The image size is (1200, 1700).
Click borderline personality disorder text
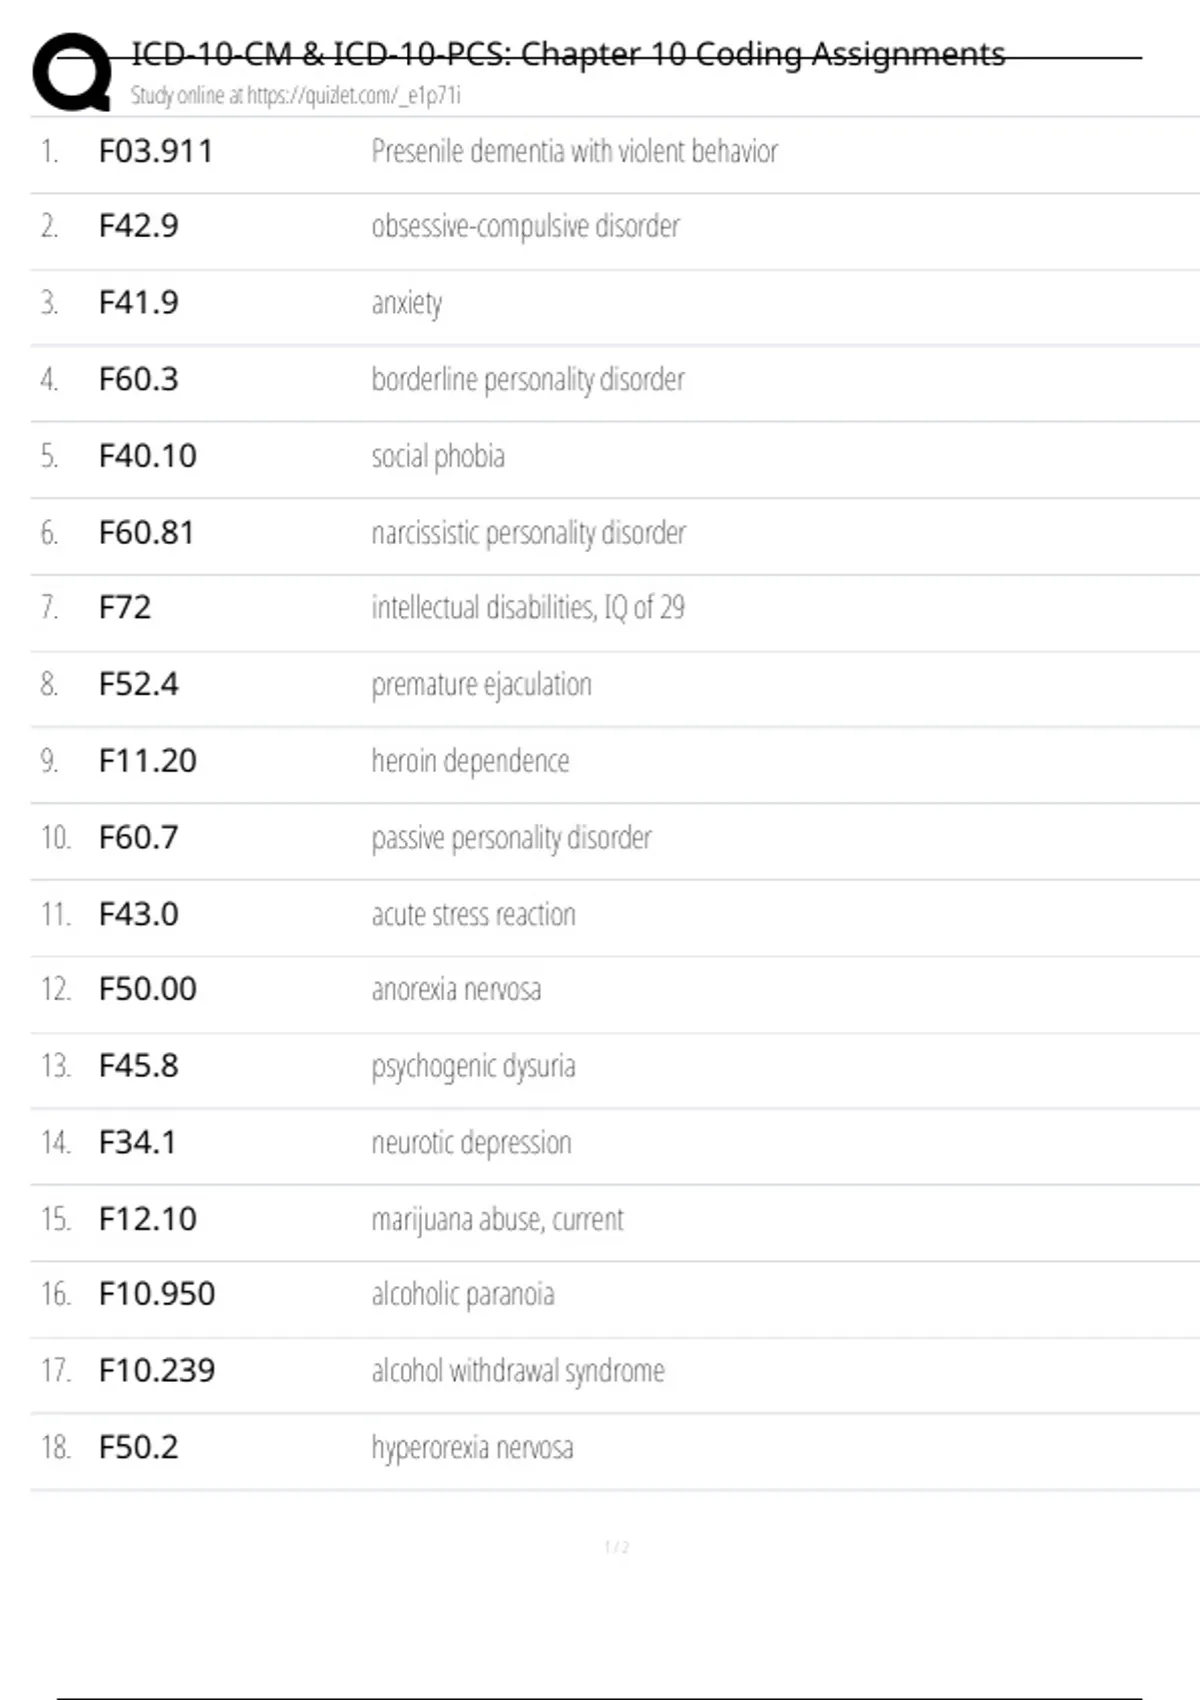point(528,380)
